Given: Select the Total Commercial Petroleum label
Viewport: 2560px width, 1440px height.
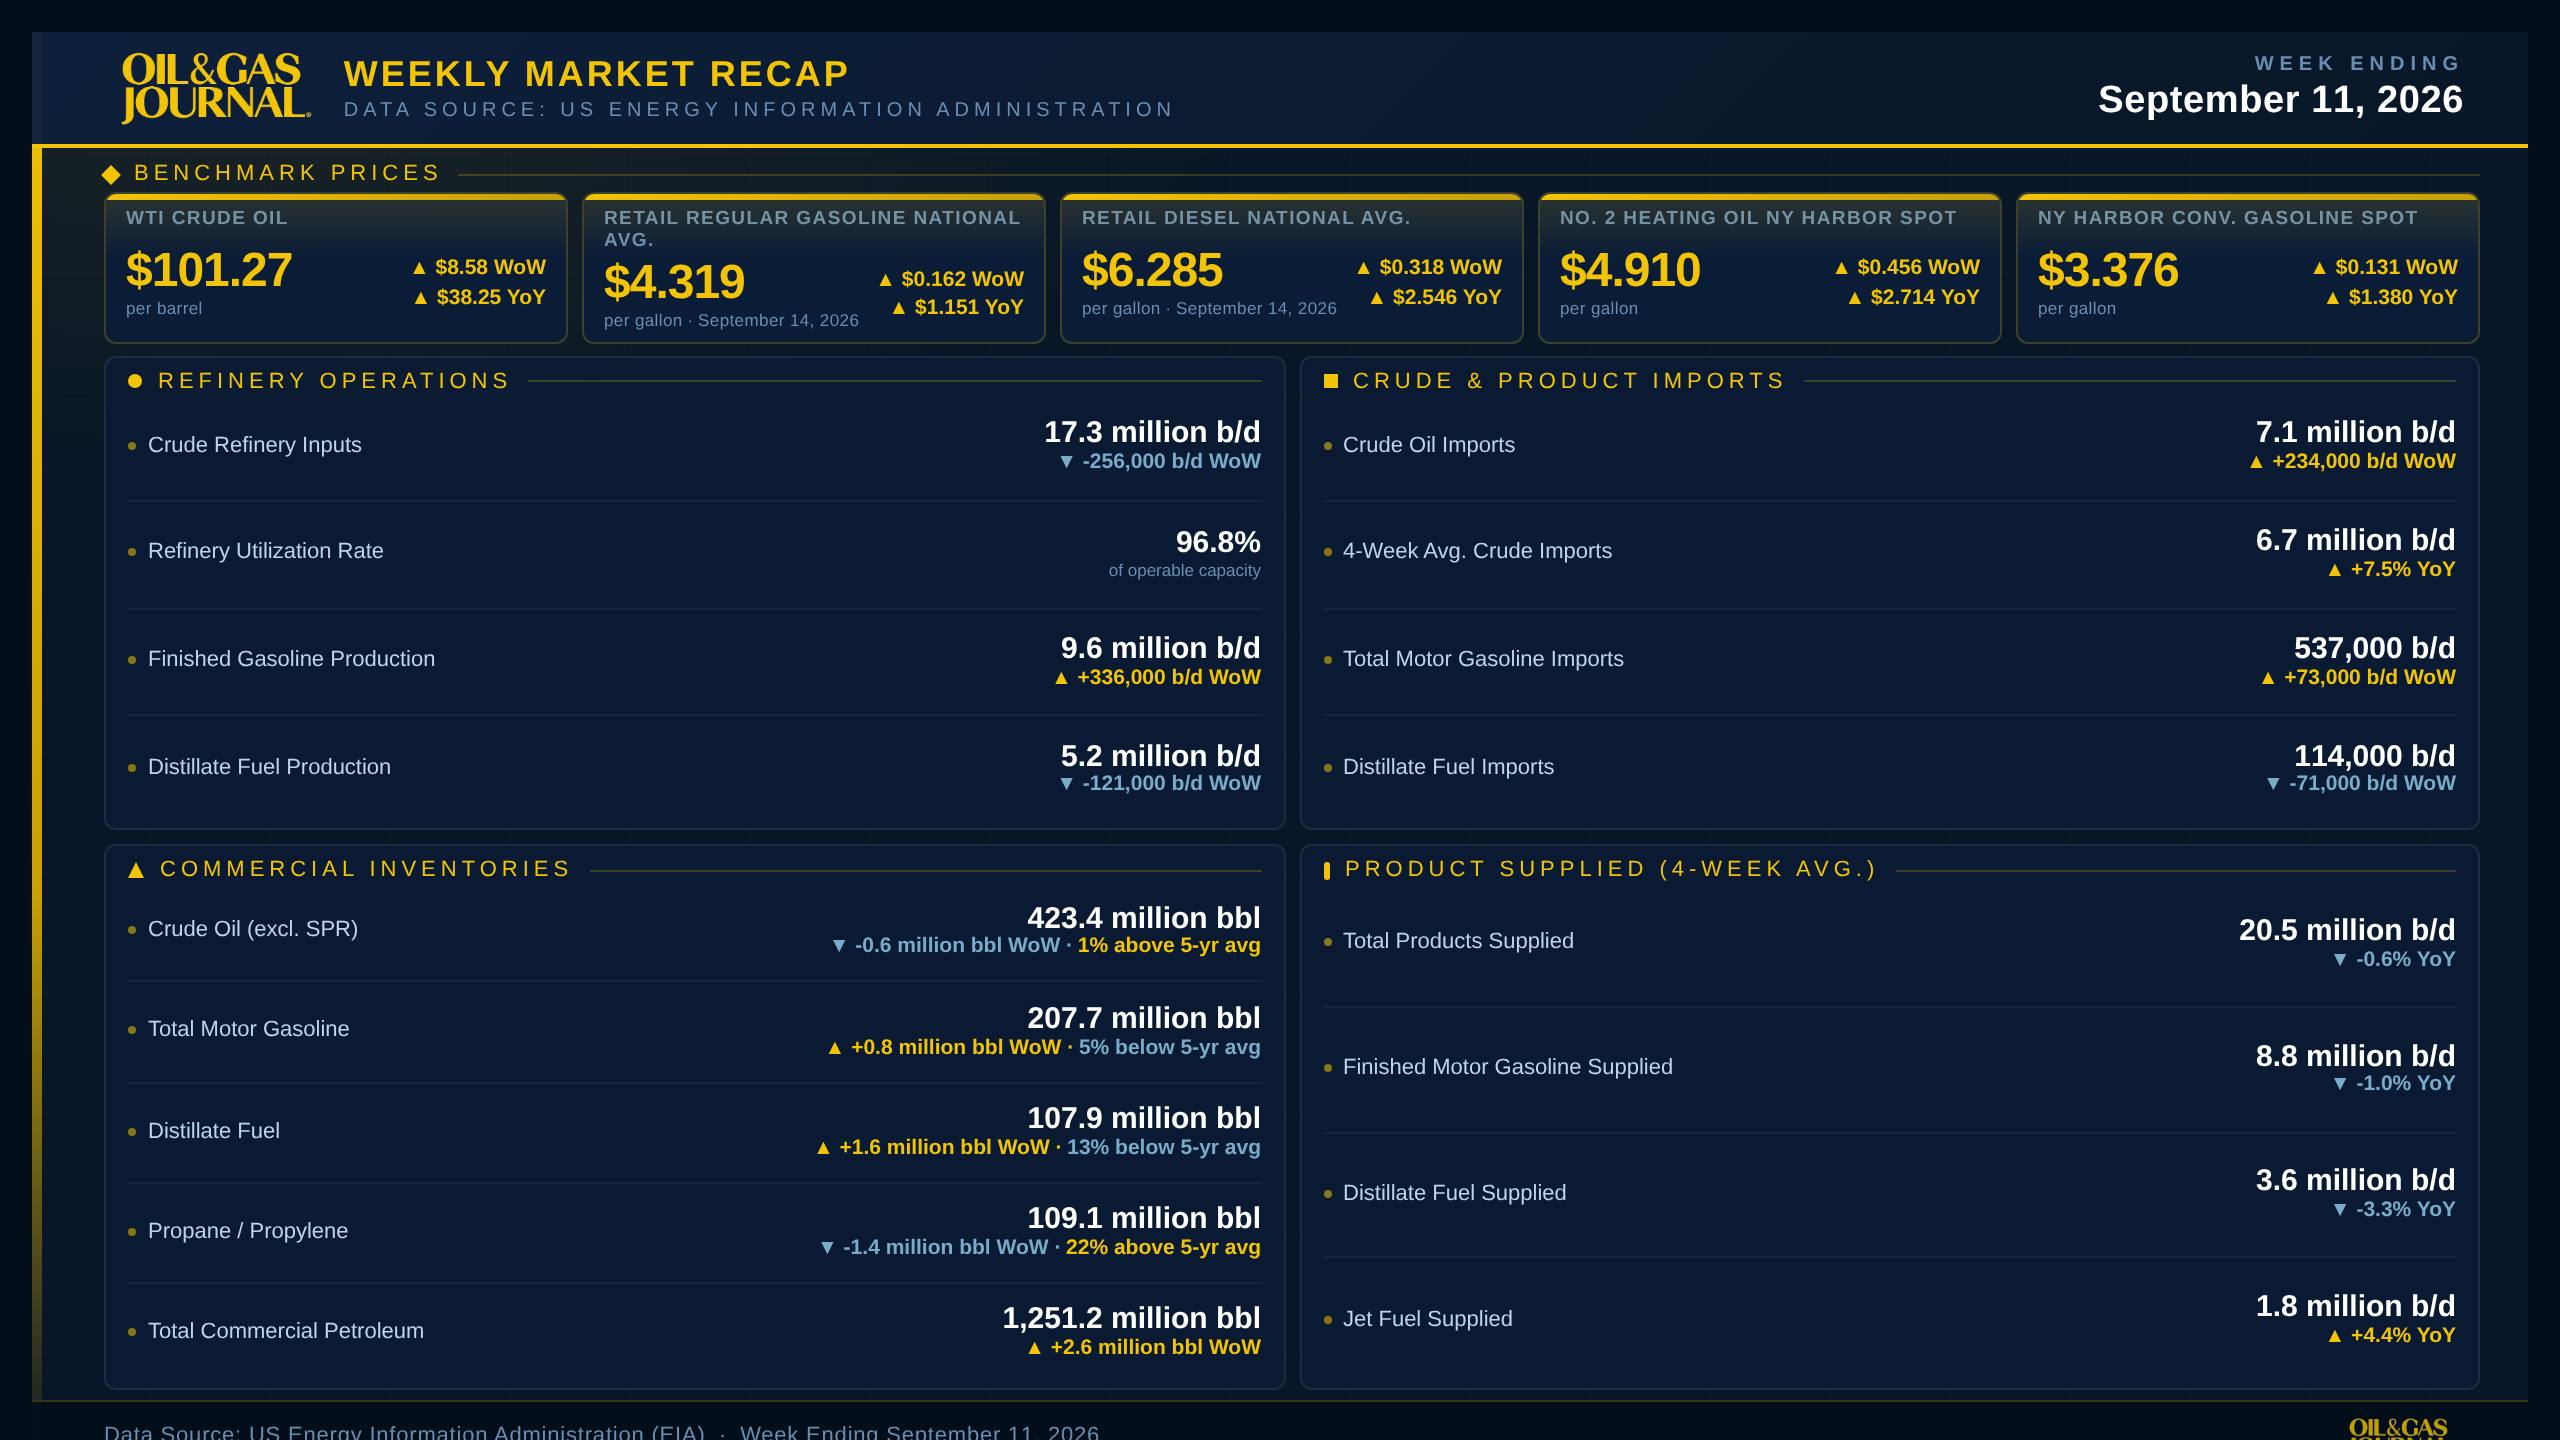Looking at the screenshot, I should (286, 1331).
